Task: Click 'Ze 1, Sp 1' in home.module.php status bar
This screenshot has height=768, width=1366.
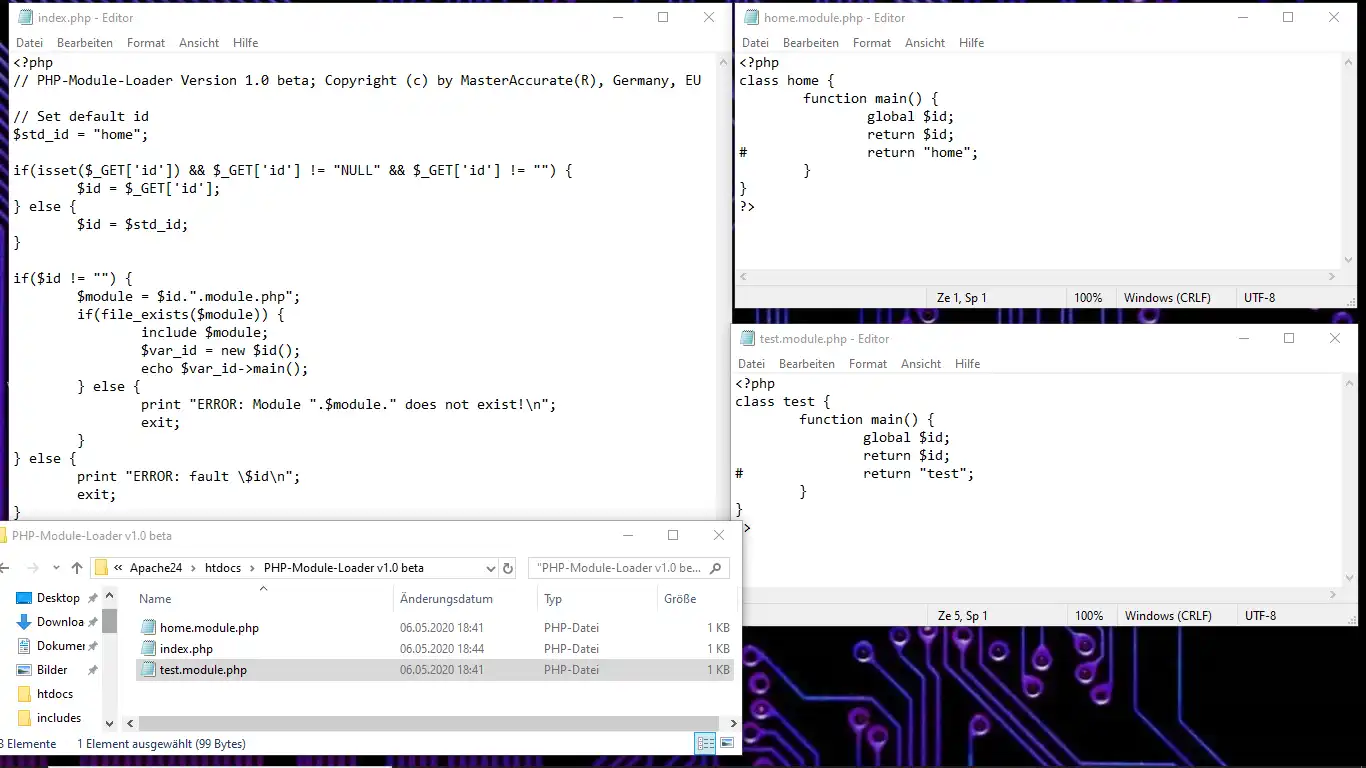Action: pyautogui.click(x=962, y=298)
